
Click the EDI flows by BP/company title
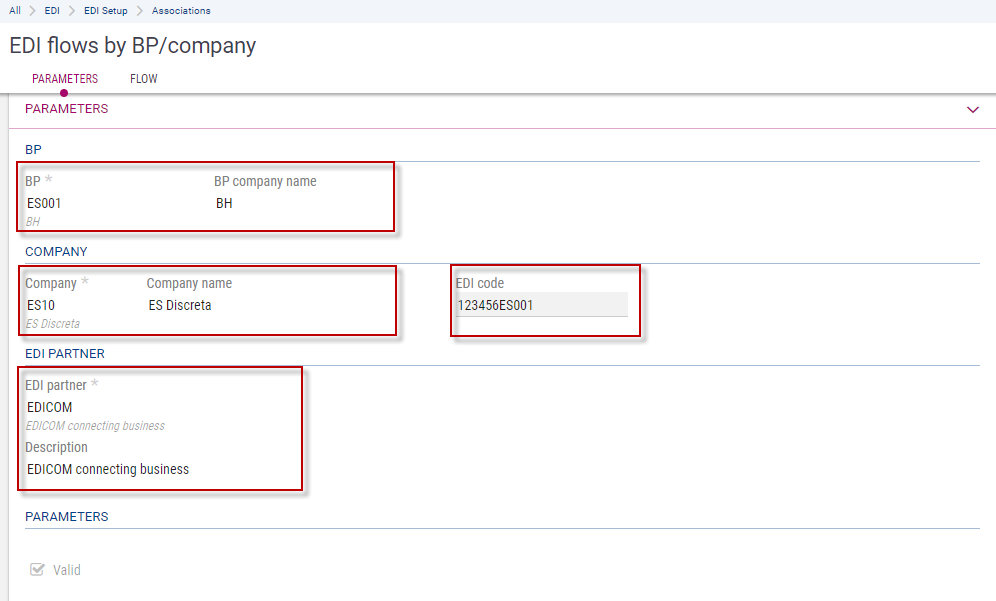(133, 46)
